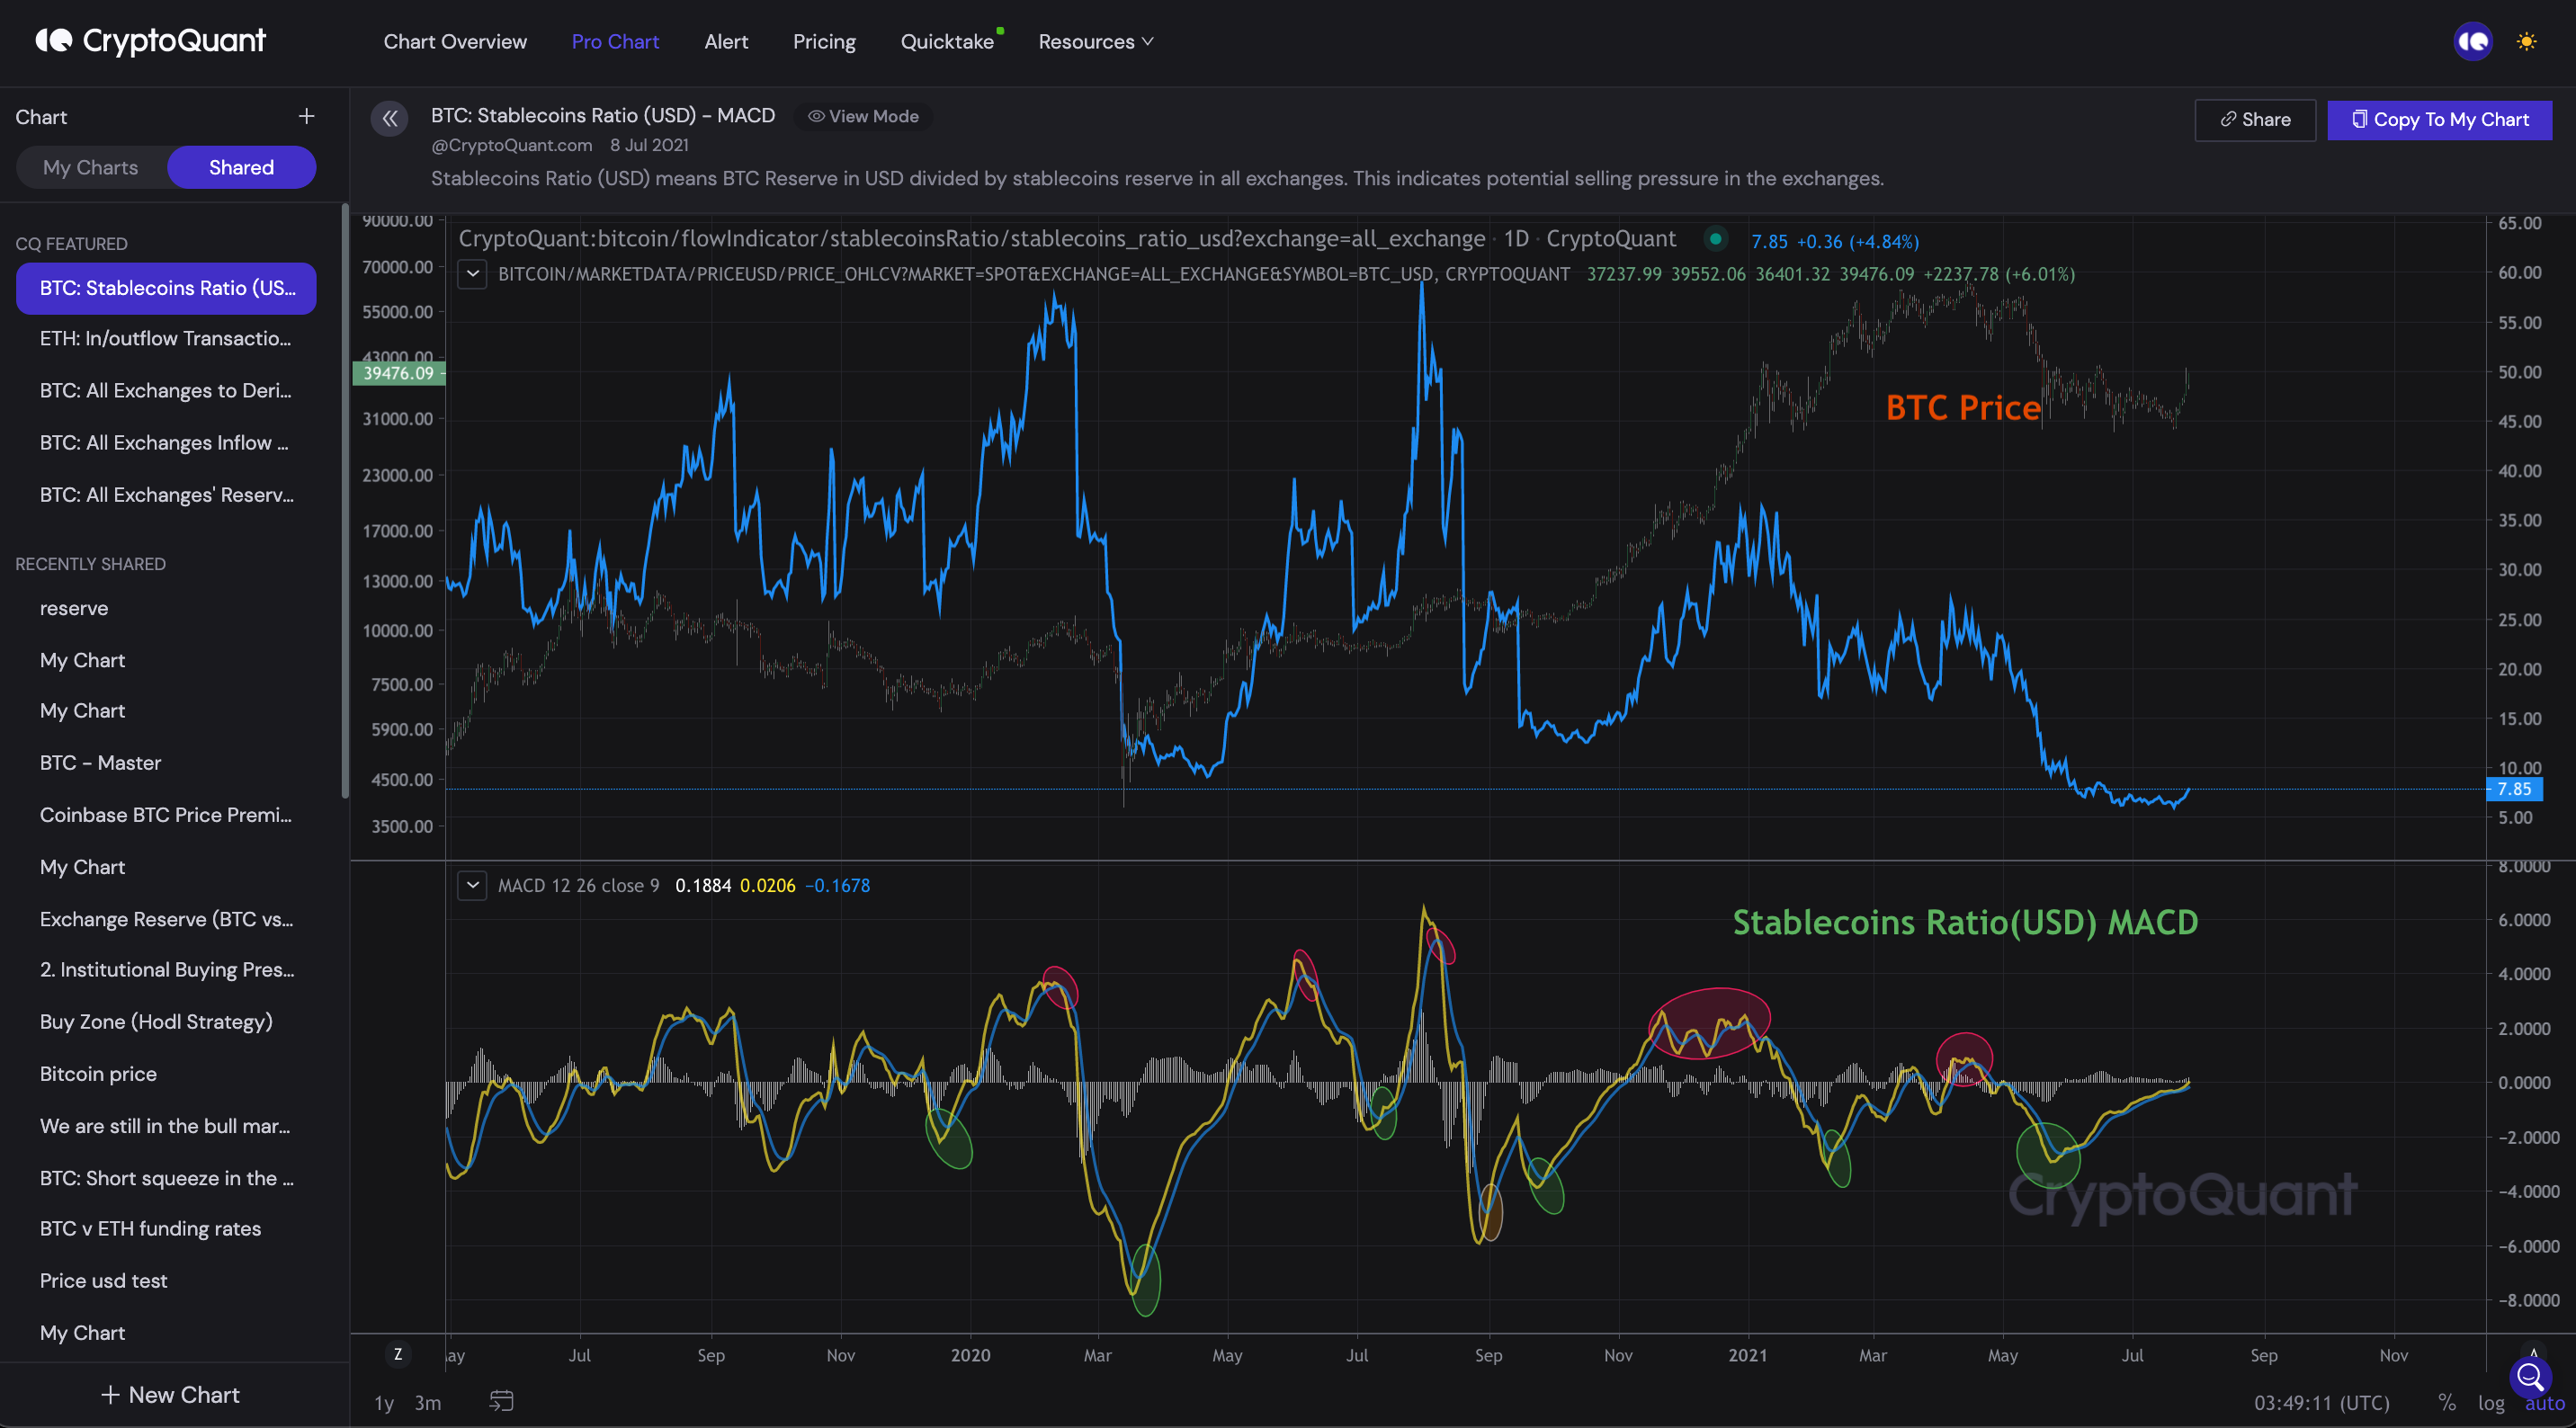Click the Z timezone button on the time axis
The width and height of the screenshot is (2576, 1428).
coord(398,1354)
